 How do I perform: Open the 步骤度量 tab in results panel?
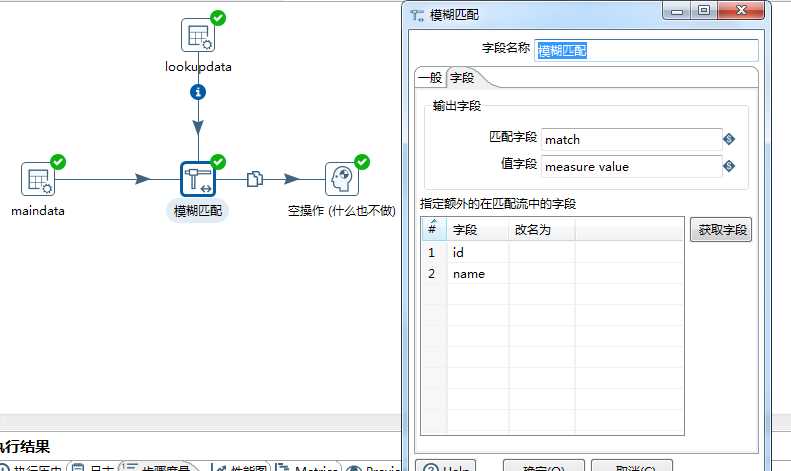click(158, 467)
